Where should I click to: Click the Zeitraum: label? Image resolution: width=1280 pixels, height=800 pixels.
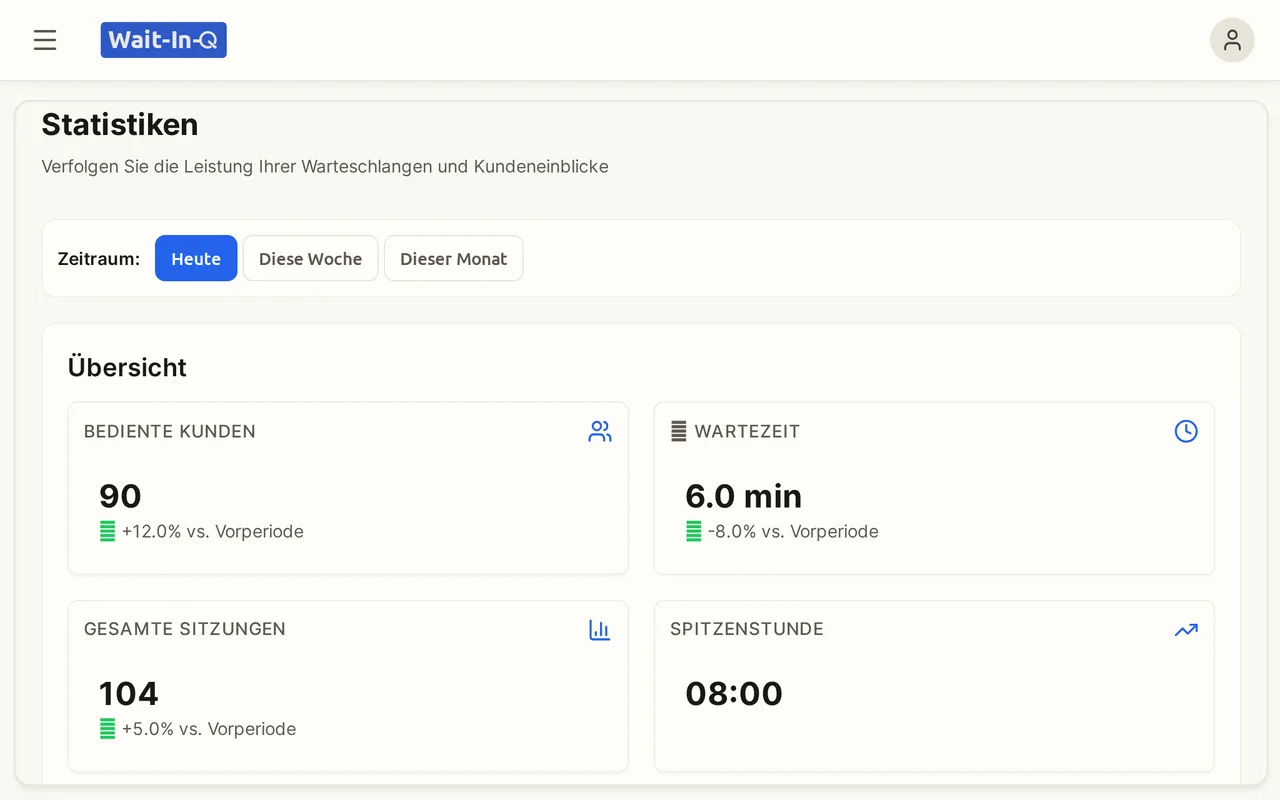tap(99, 259)
